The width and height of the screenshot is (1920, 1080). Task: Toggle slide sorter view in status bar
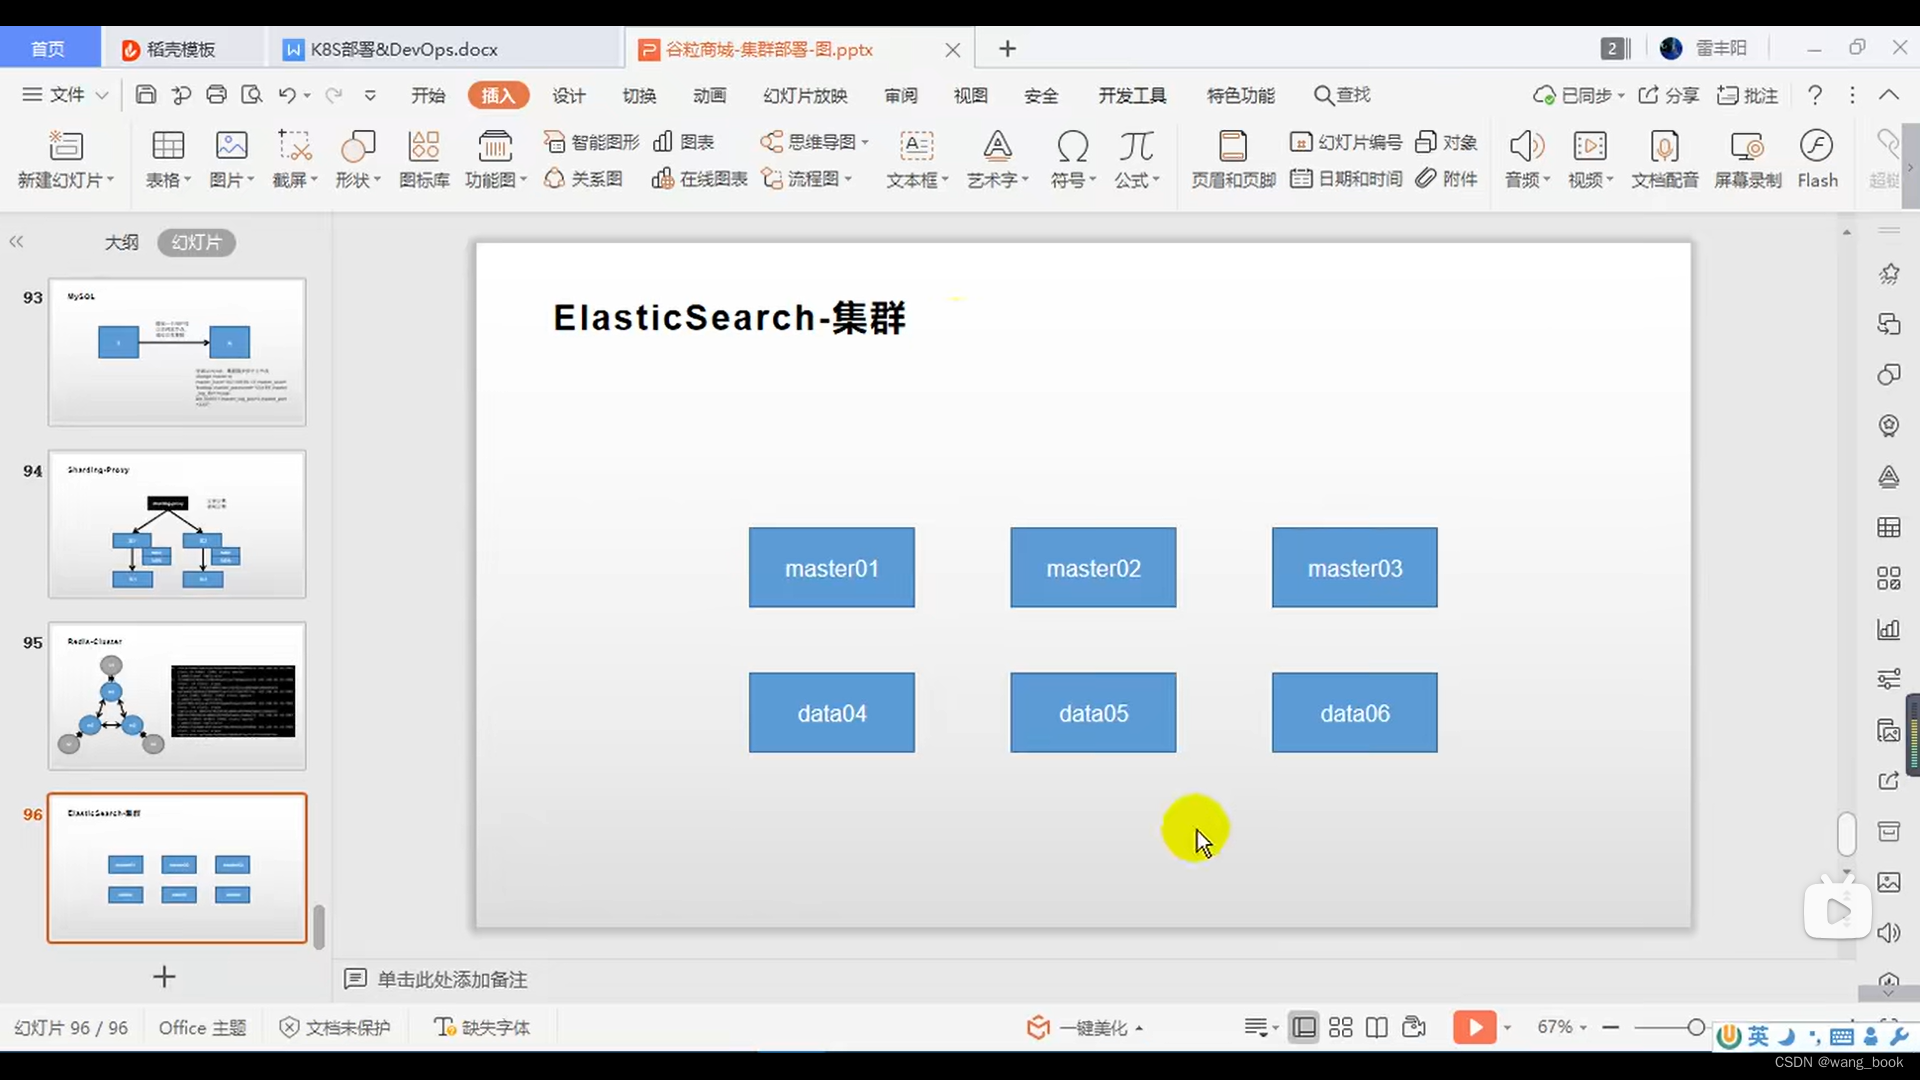click(x=1340, y=1027)
